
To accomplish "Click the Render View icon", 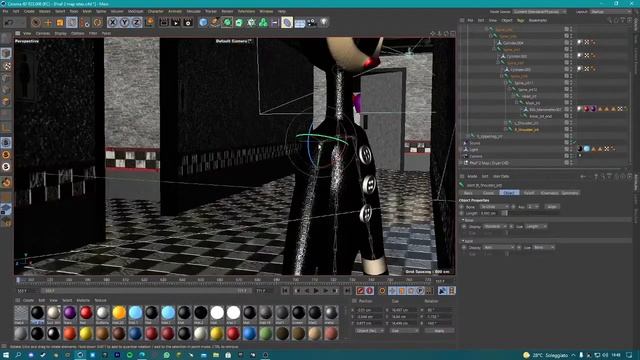I will point(164,22).
